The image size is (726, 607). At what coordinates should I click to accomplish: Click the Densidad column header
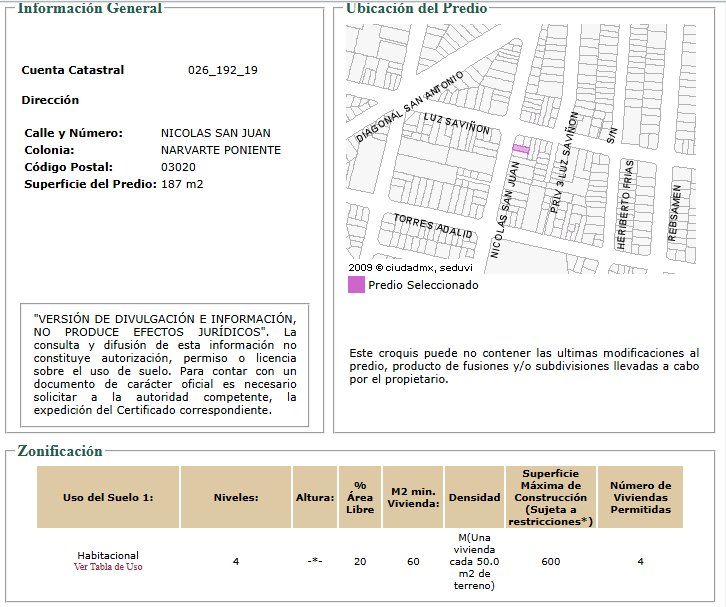474,497
